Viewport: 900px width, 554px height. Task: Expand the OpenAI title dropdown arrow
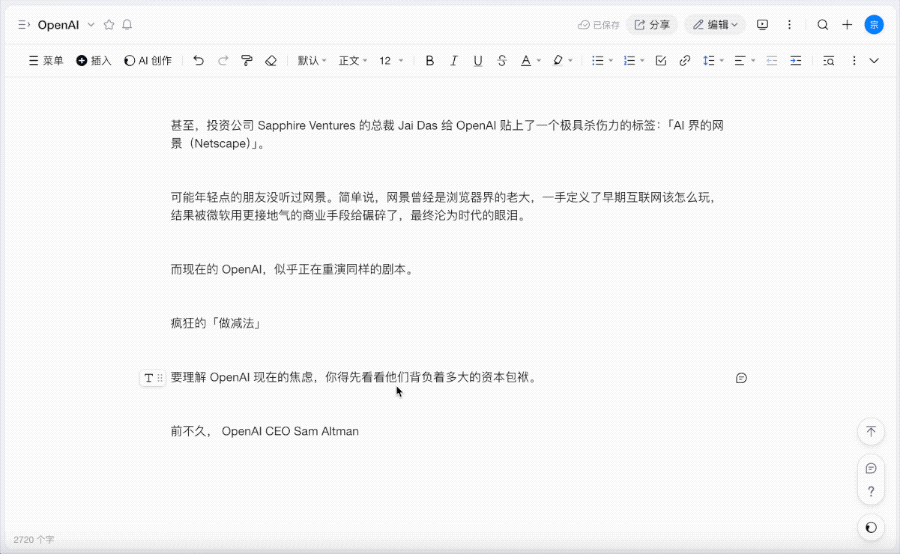tap(91, 25)
